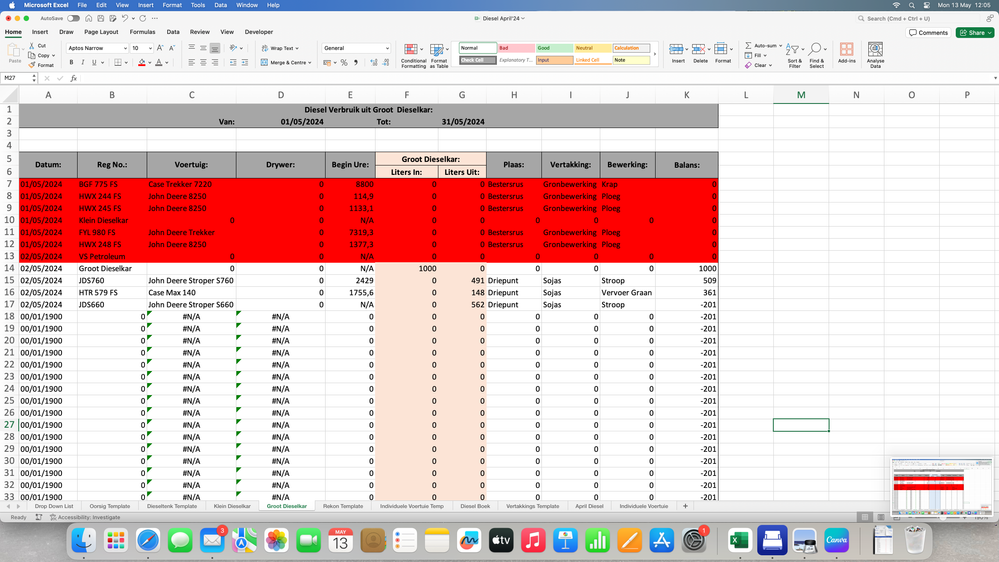Click the Home icon in title bar
The image size is (999, 562).
tap(89, 18)
